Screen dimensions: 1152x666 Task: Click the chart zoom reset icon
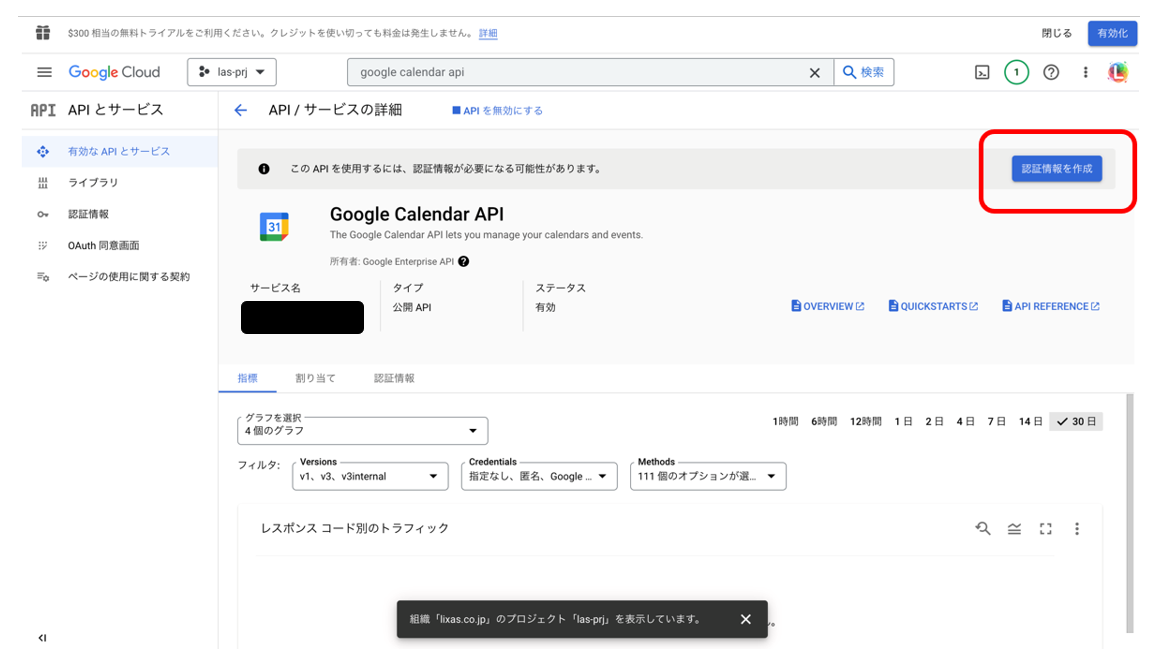[x=982, y=529]
